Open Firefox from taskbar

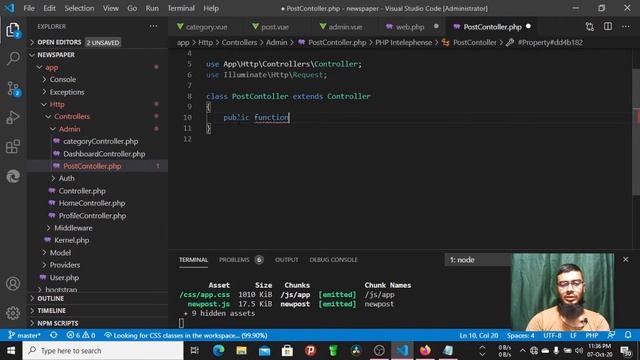click(x=425, y=351)
